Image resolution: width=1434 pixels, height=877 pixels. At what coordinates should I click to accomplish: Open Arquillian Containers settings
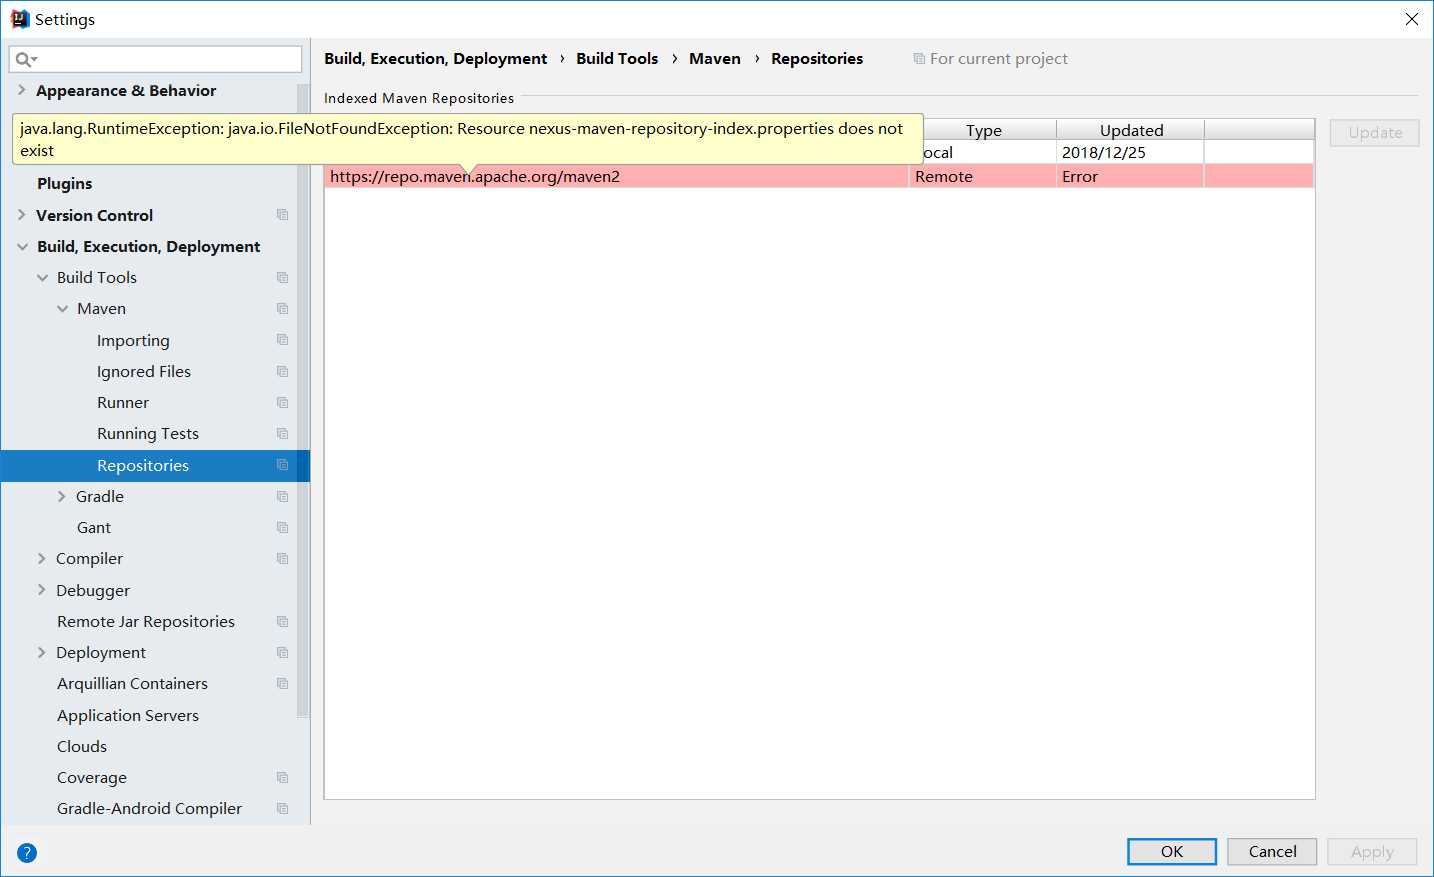click(132, 683)
